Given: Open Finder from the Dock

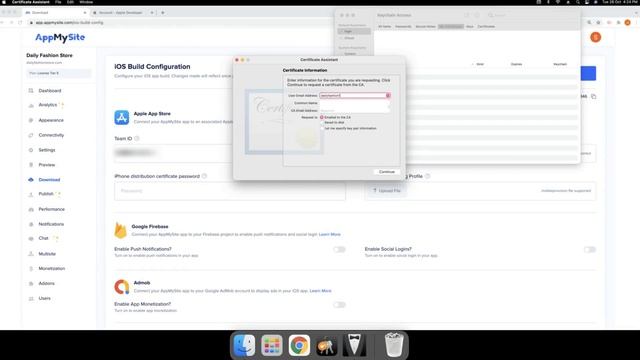Looking at the screenshot, I should click(244, 345).
